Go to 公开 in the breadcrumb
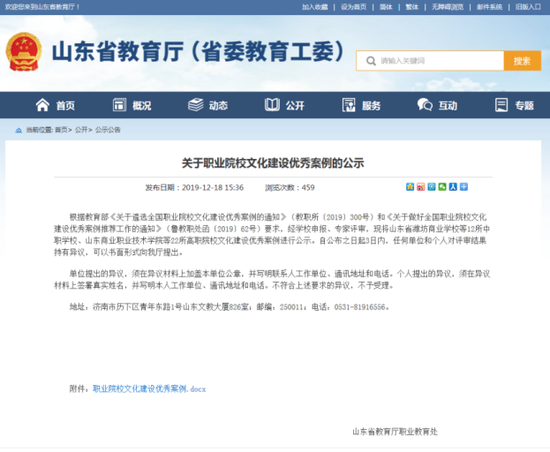Screen dimensions: 550x452 (81, 130)
